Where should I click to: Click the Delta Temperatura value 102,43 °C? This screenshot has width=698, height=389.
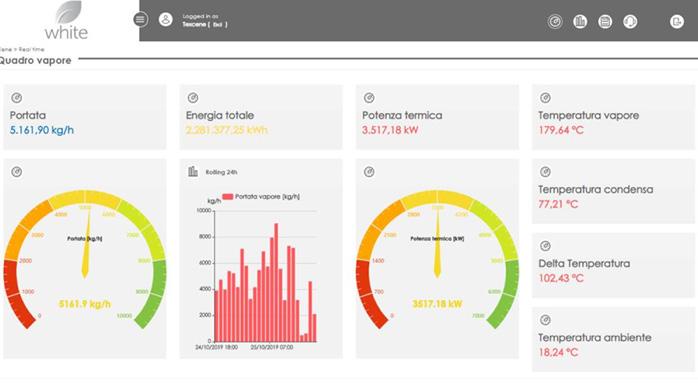[x=561, y=278]
